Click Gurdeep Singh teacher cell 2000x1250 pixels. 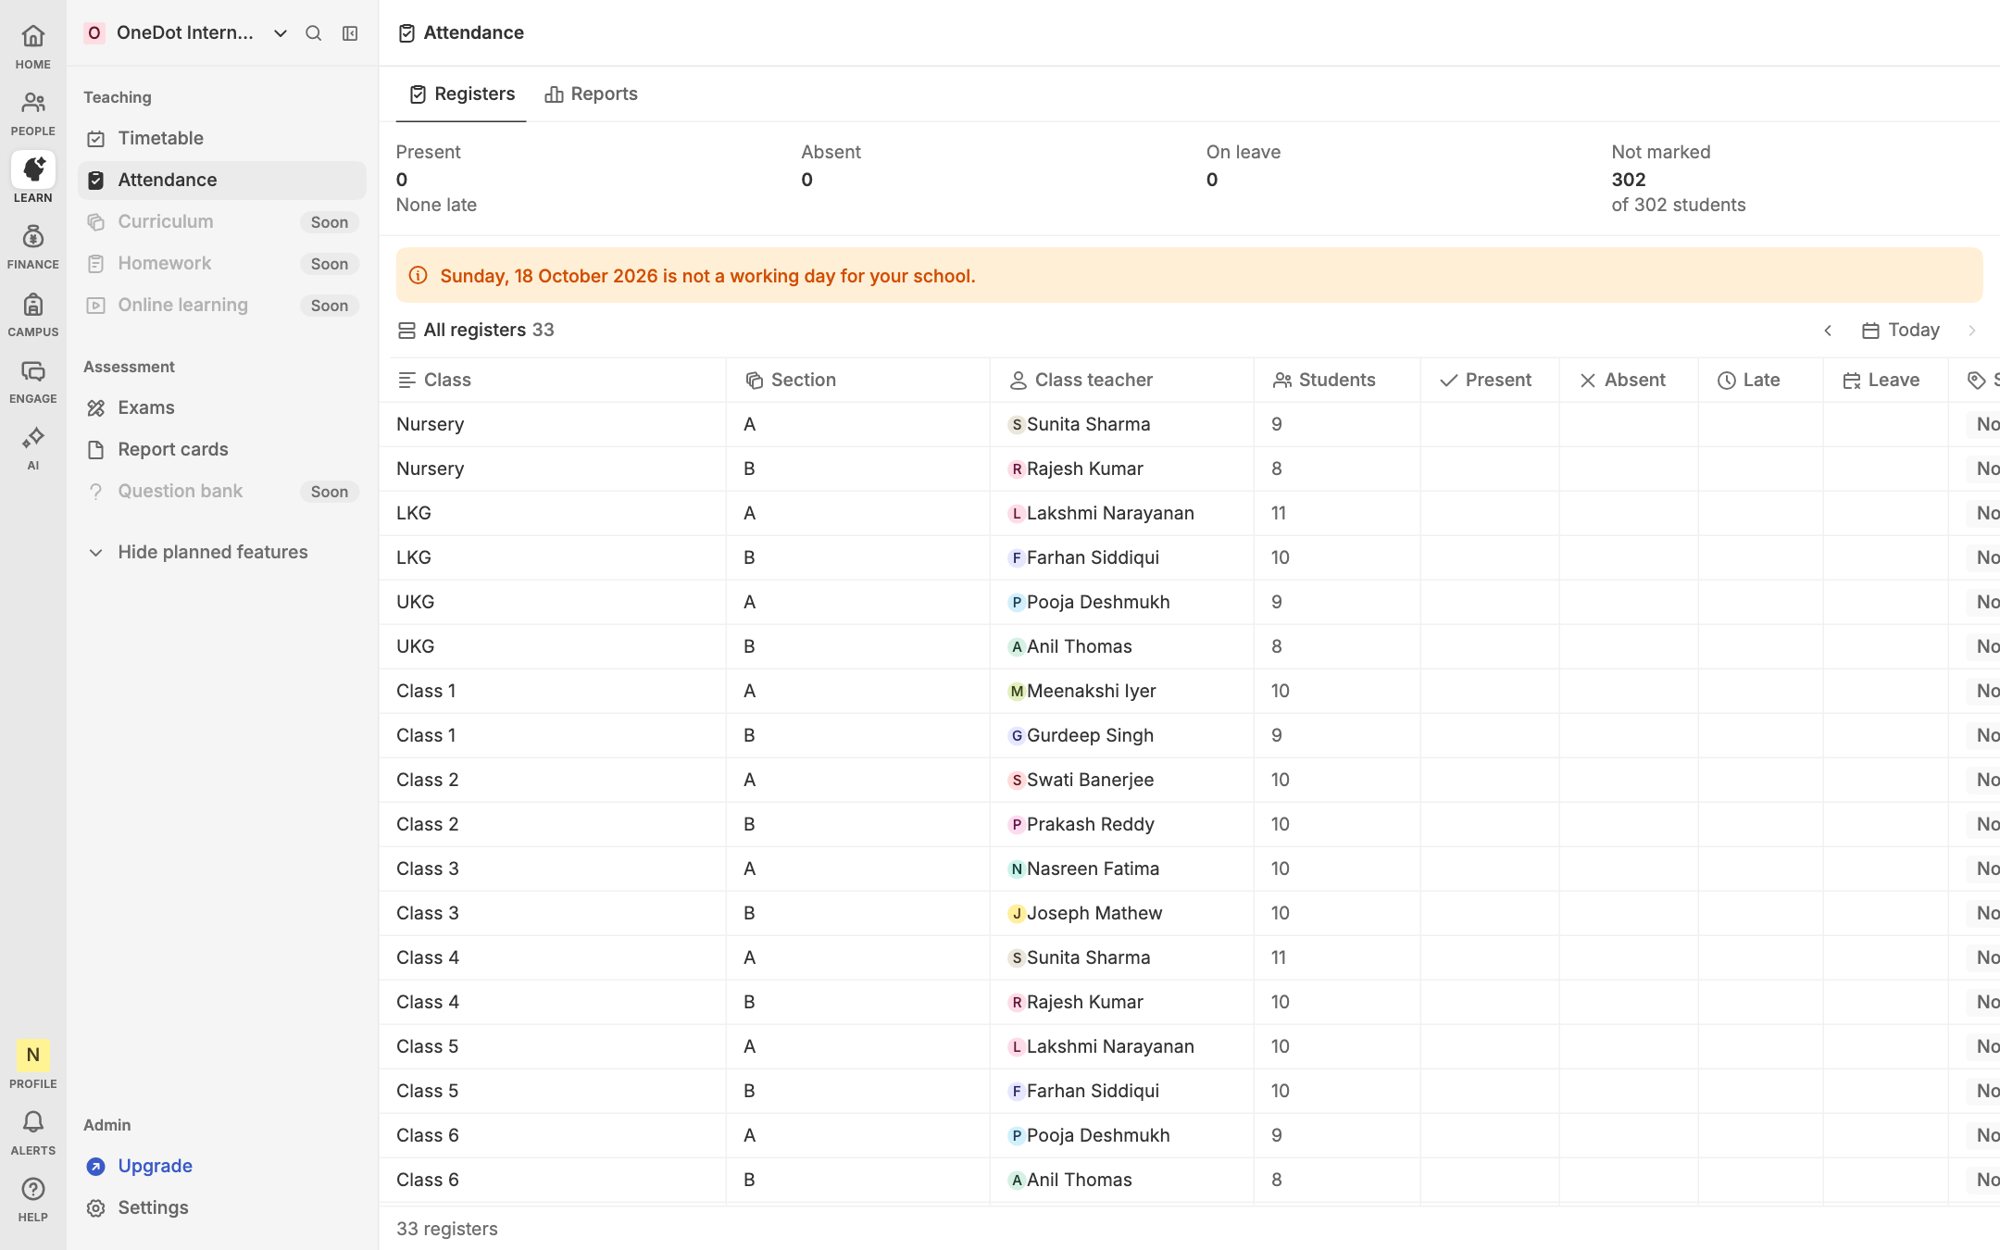1122,736
